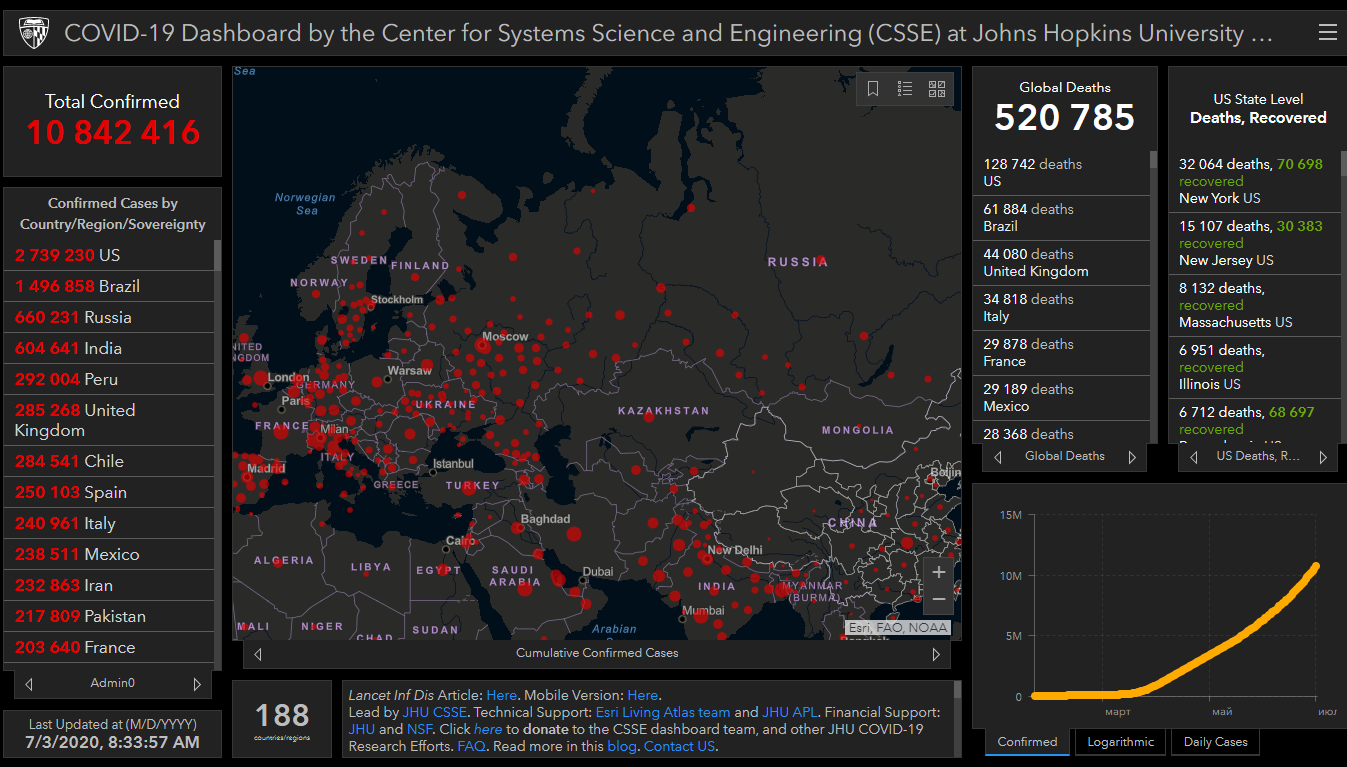Screen dimensions: 1347x767
Task: Go to next Global Deaths list page
Action: pos(1132,457)
